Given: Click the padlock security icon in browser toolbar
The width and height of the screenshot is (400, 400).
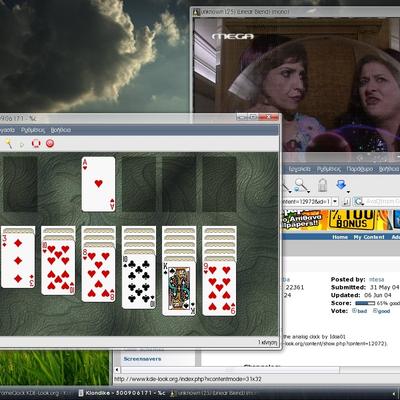Looking at the screenshot, I should (322, 185).
